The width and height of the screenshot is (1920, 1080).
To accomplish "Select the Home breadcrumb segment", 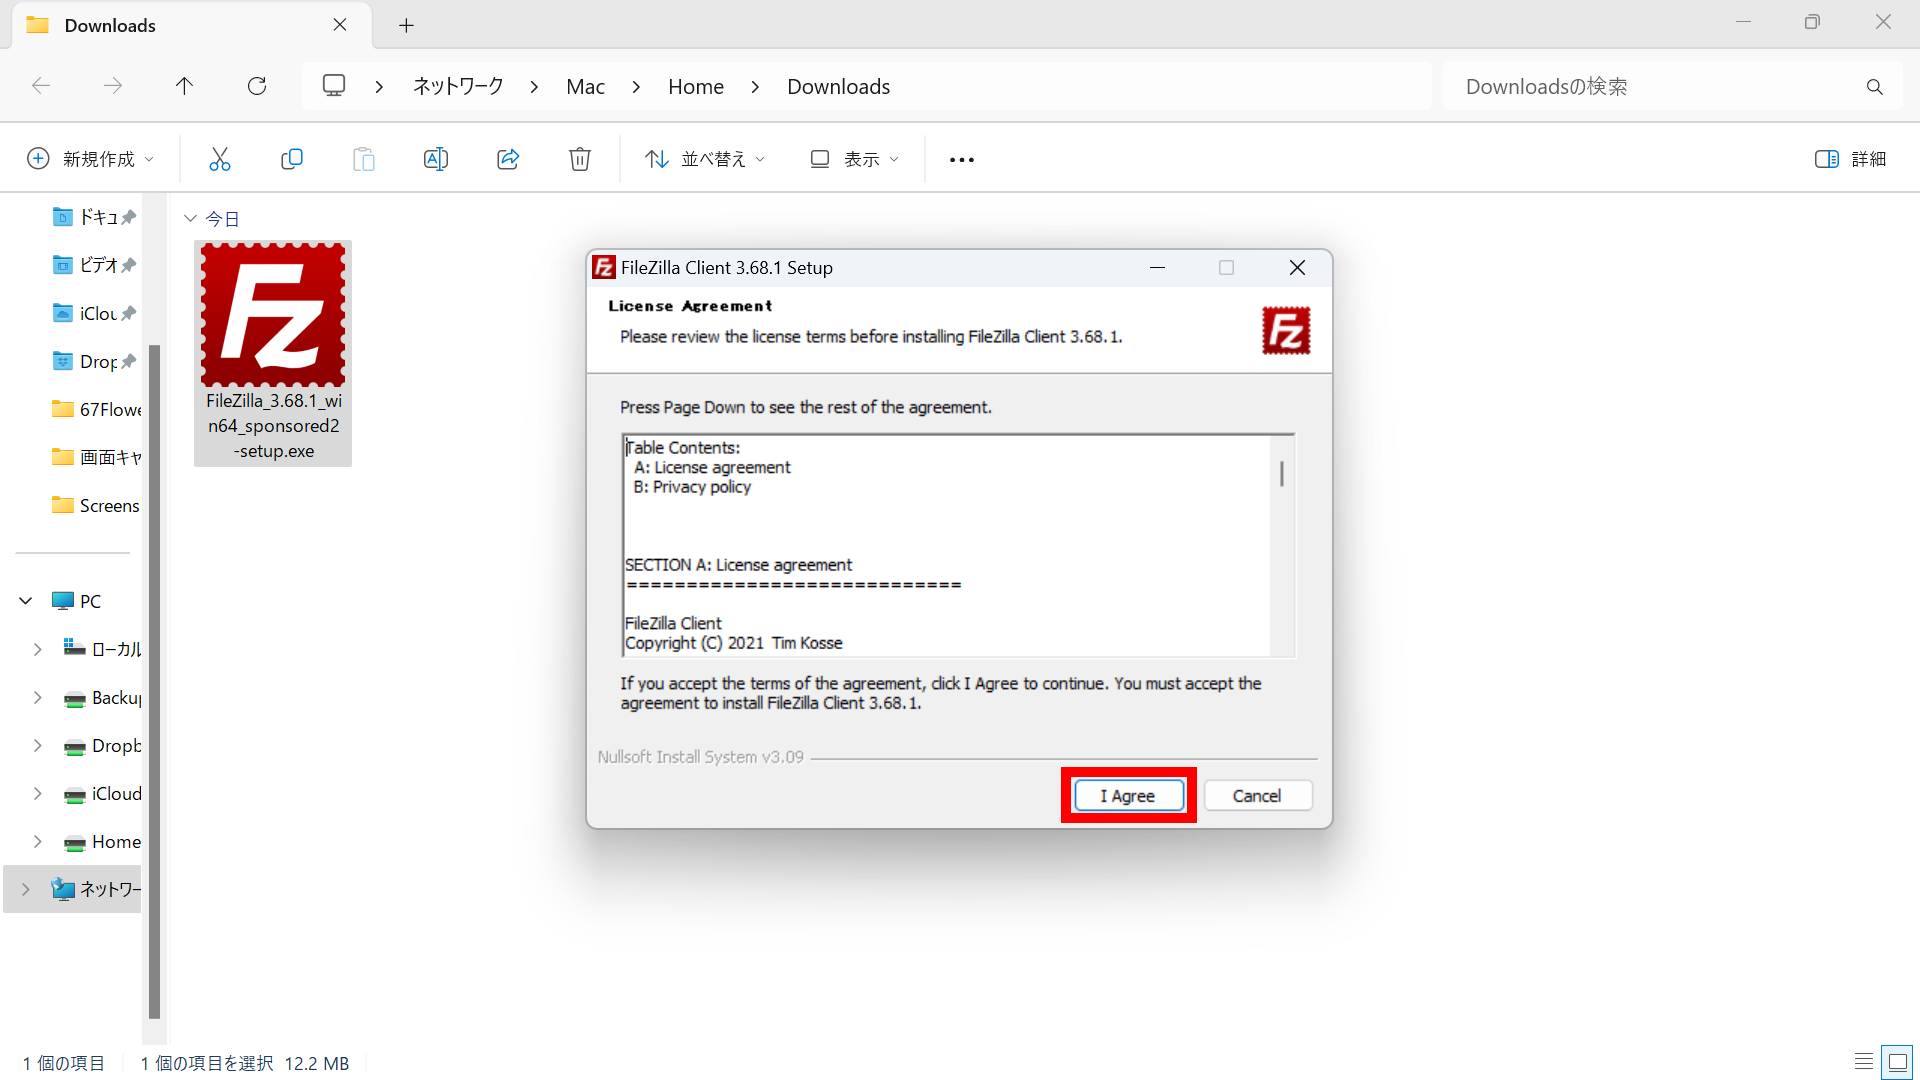I will [695, 87].
